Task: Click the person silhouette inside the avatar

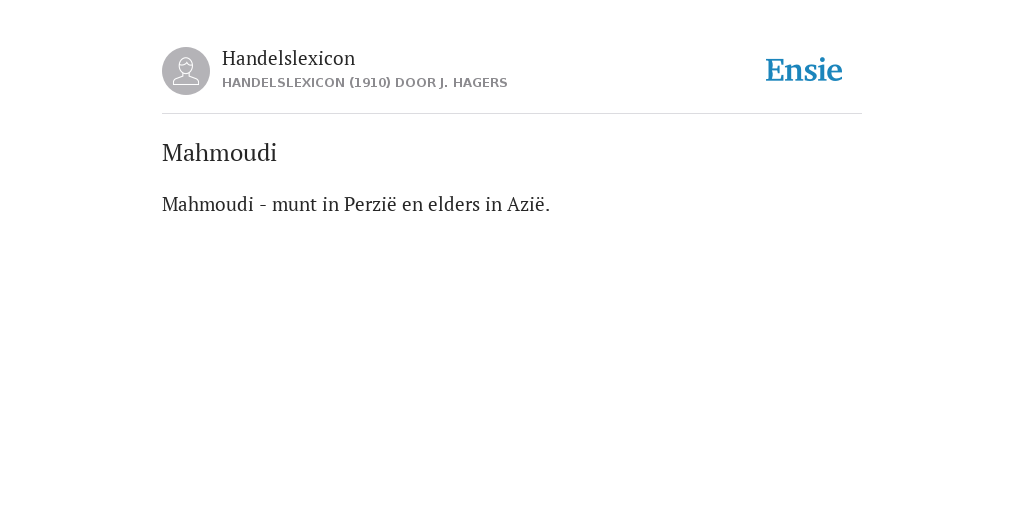Action: (186, 71)
